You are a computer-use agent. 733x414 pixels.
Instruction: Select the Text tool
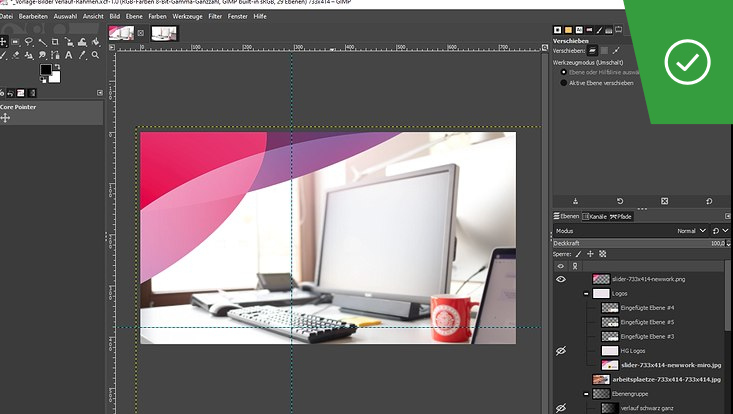[69, 55]
